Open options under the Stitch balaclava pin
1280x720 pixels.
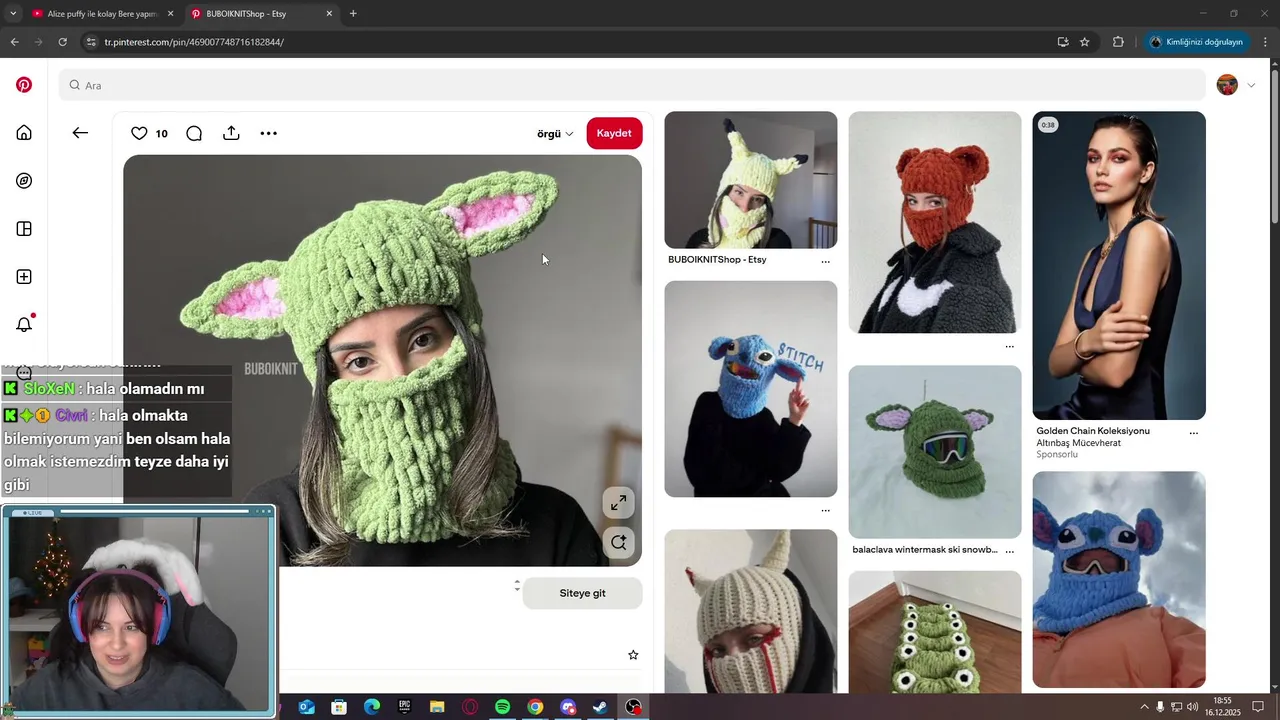click(x=825, y=510)
